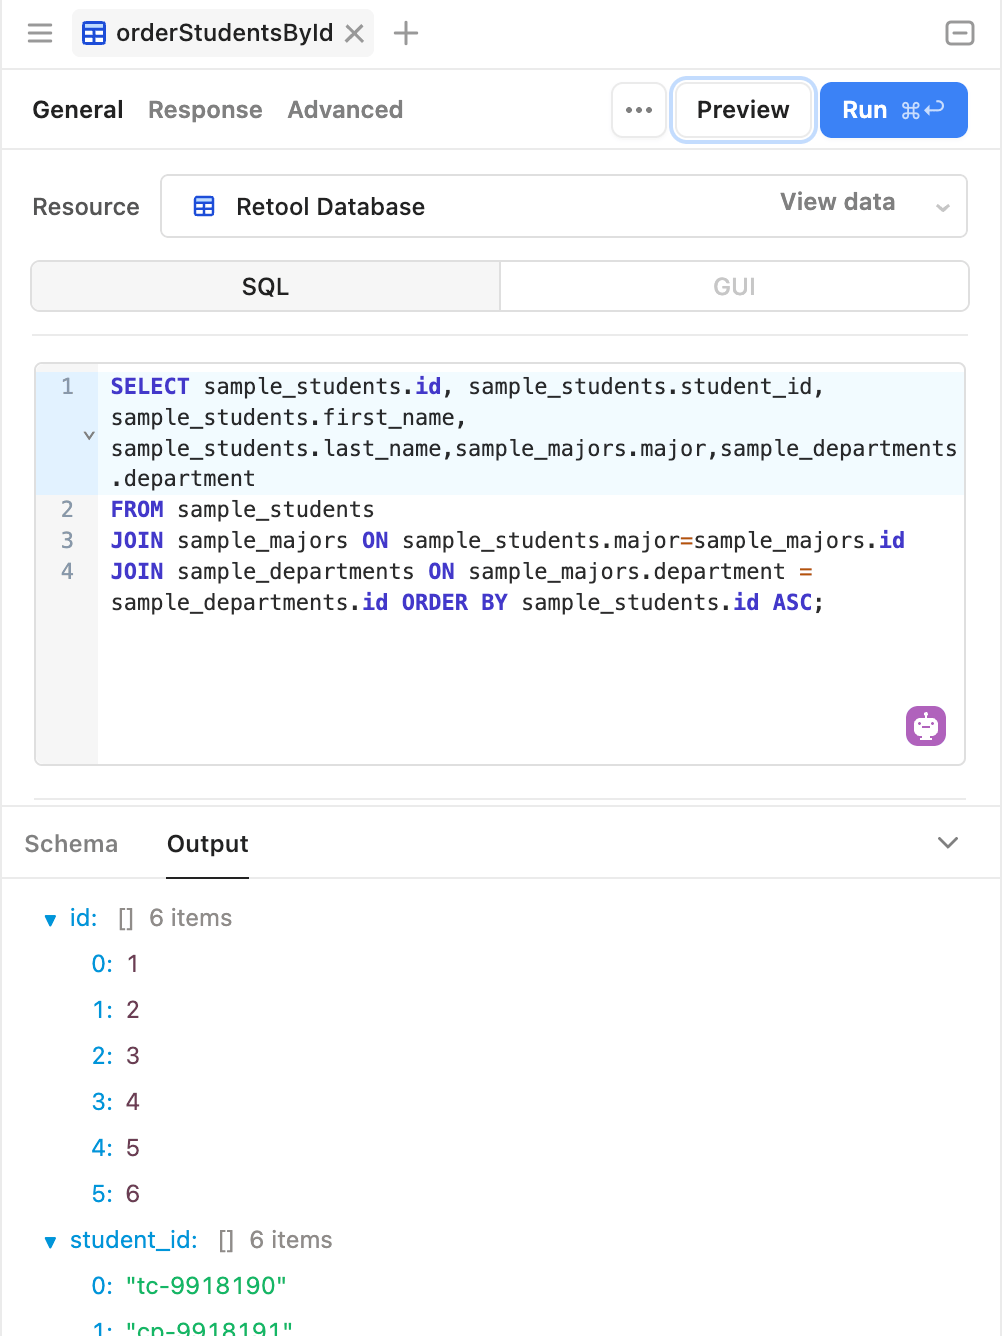Open the three-dots more options menu
The width and height of the screenshot is (1002, 1336).
639,110
